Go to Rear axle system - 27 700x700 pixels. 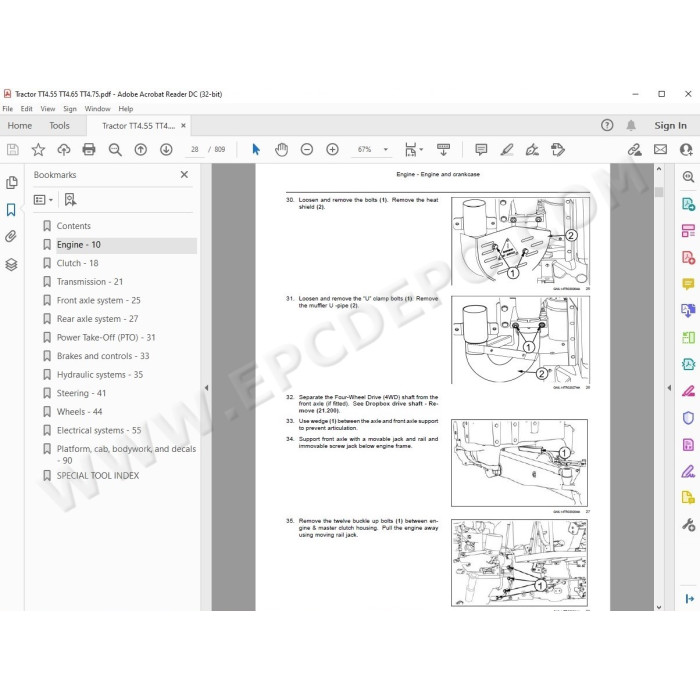click(97, 319)
